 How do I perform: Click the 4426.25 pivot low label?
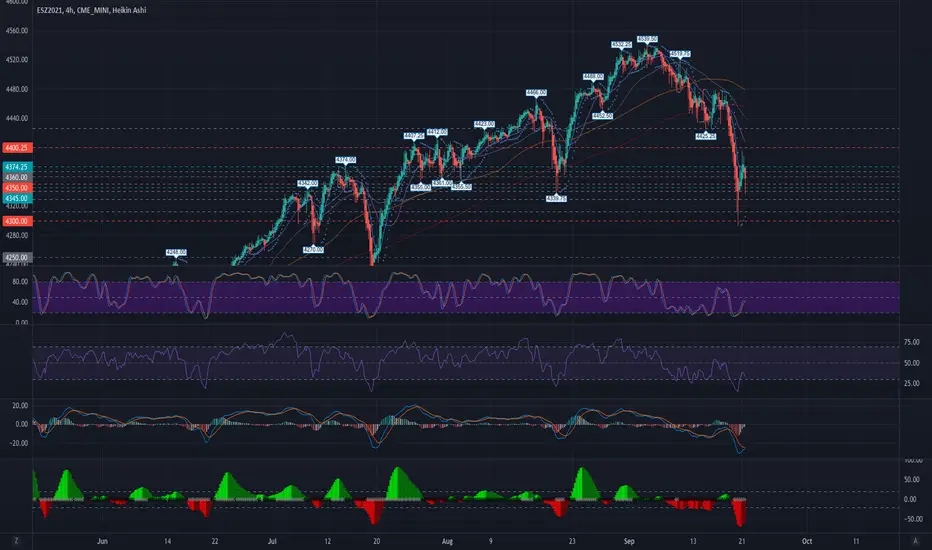point(706,136)
